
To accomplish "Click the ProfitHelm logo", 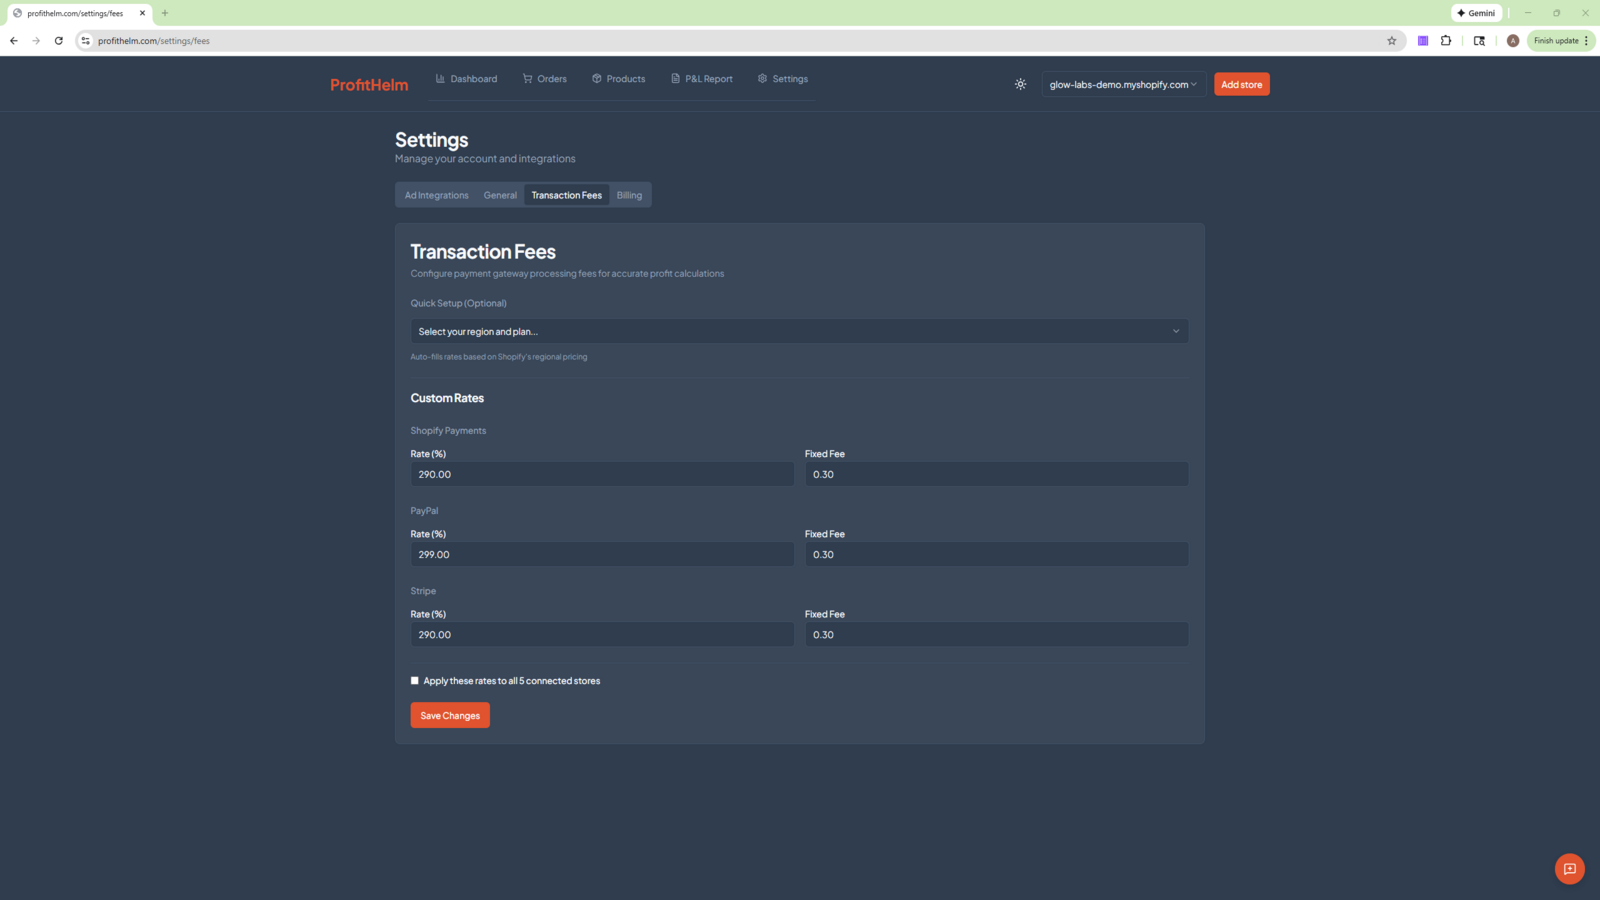I will click(x=369, y=85).
